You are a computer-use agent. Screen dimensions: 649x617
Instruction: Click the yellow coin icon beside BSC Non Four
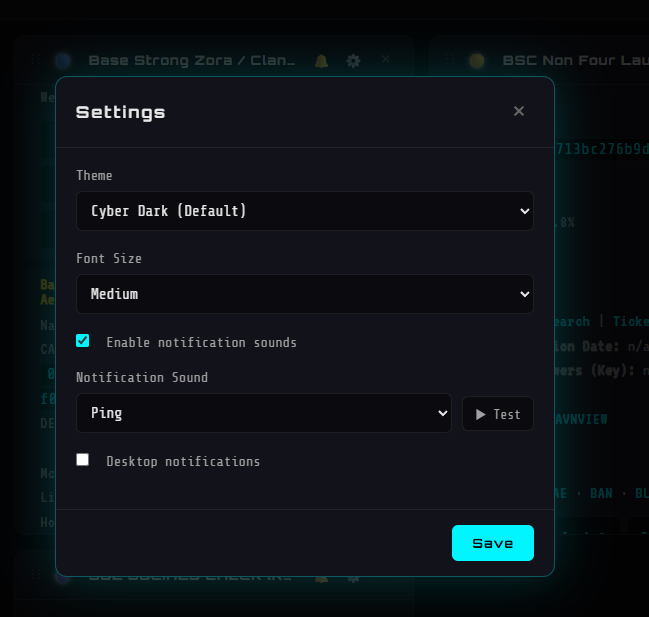pos(477,61)
